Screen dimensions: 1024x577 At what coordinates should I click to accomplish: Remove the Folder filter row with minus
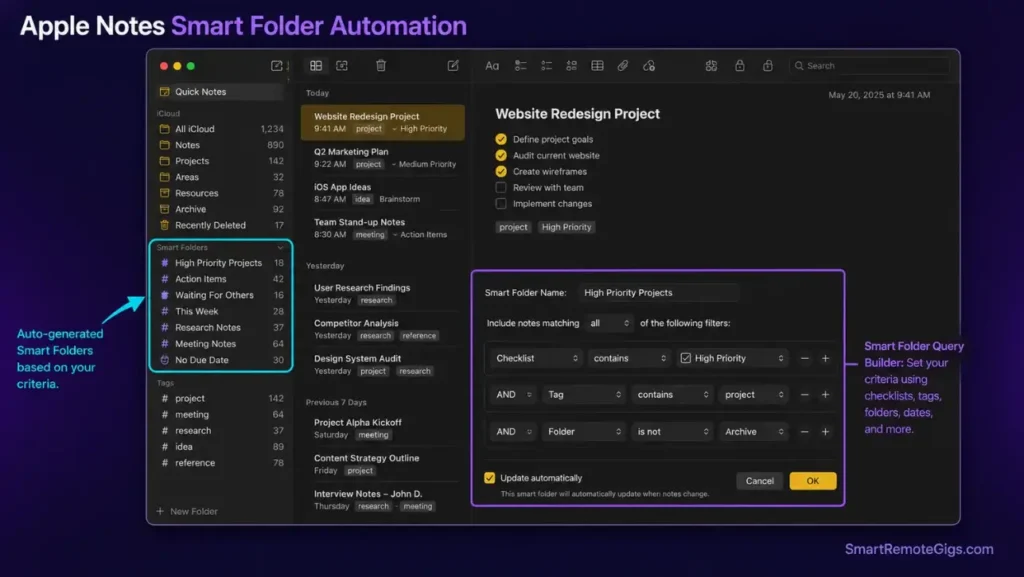click(805, 432)
